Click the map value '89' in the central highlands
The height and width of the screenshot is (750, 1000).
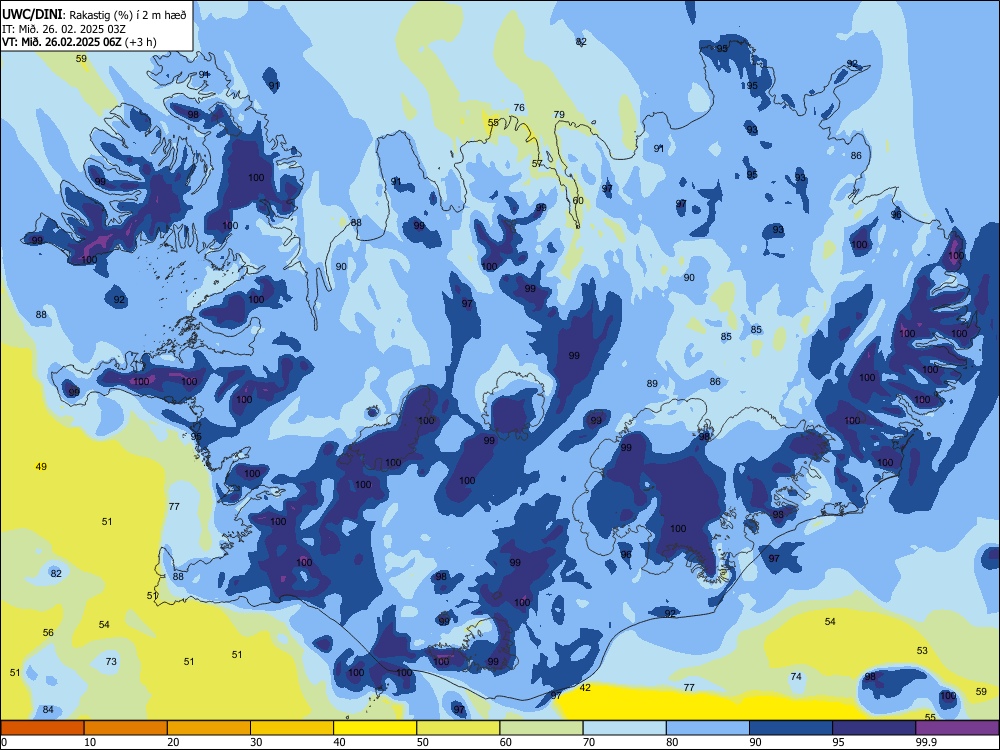pyautogui.click(x=652, y=383)
